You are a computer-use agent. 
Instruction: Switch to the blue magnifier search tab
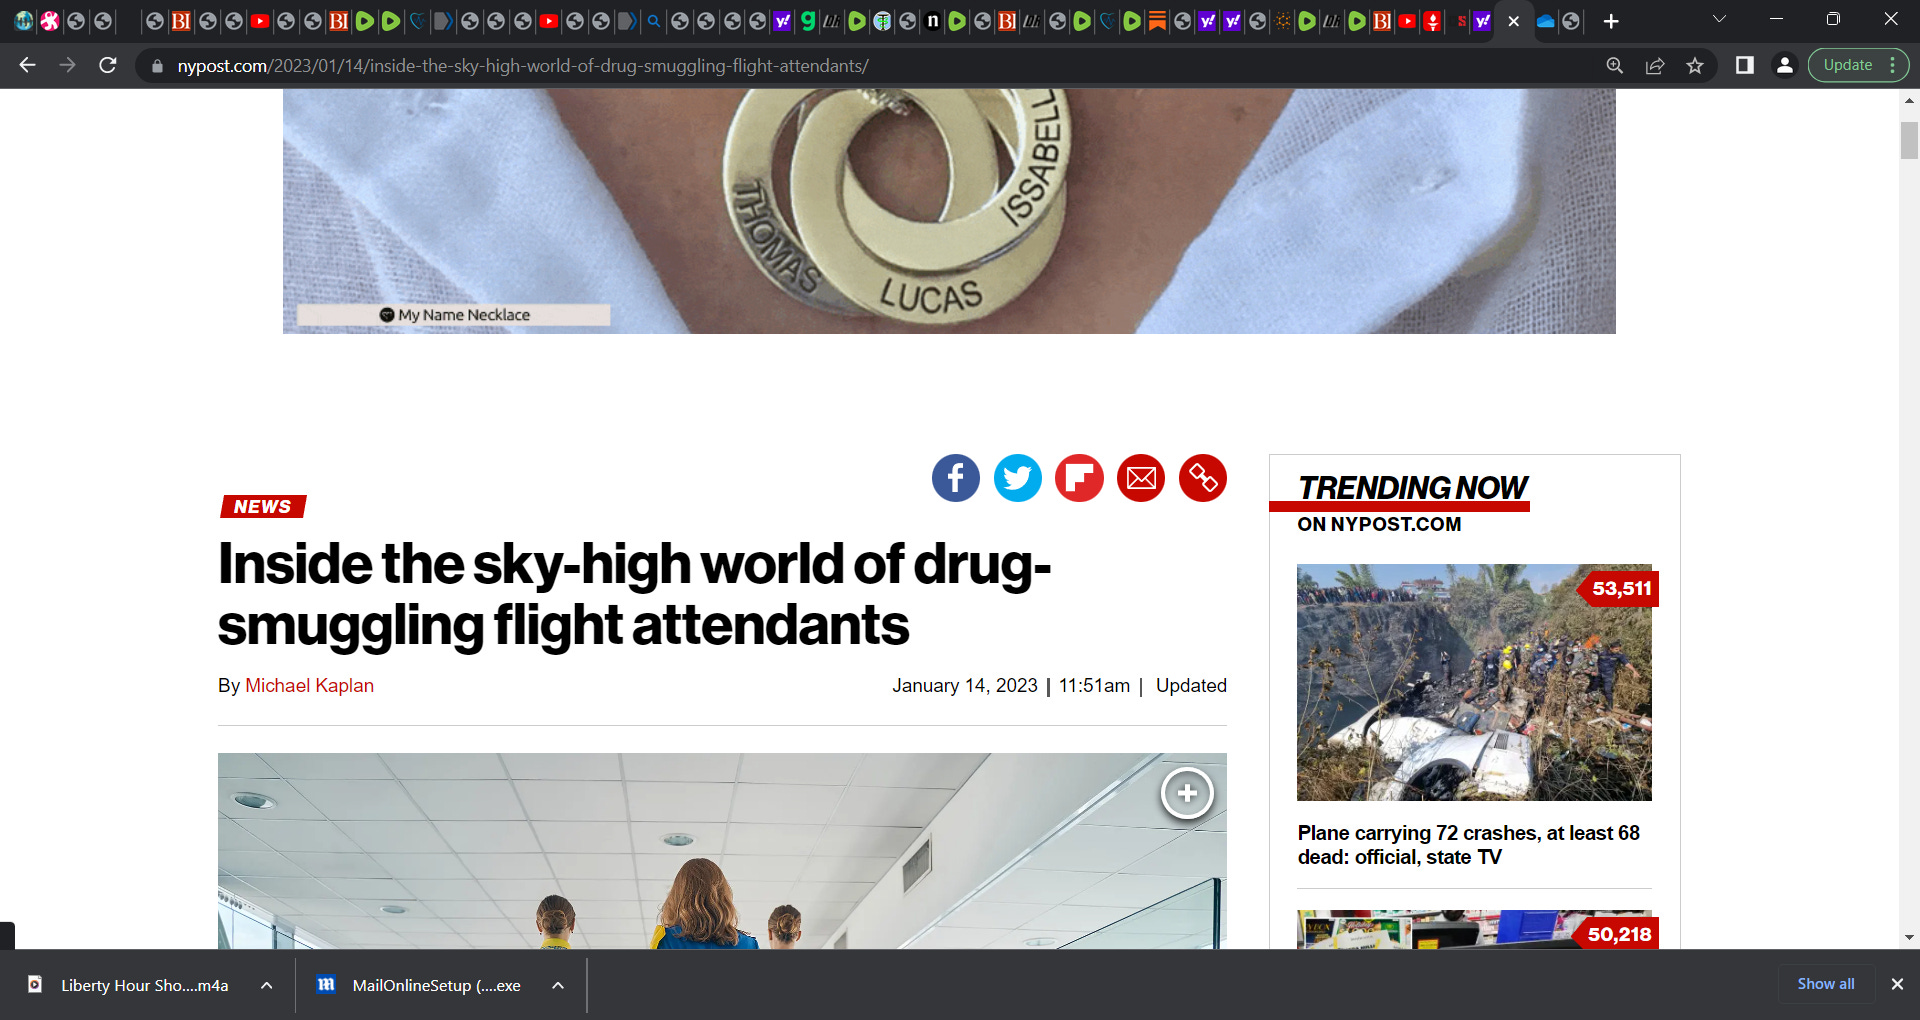pos(654,21)
